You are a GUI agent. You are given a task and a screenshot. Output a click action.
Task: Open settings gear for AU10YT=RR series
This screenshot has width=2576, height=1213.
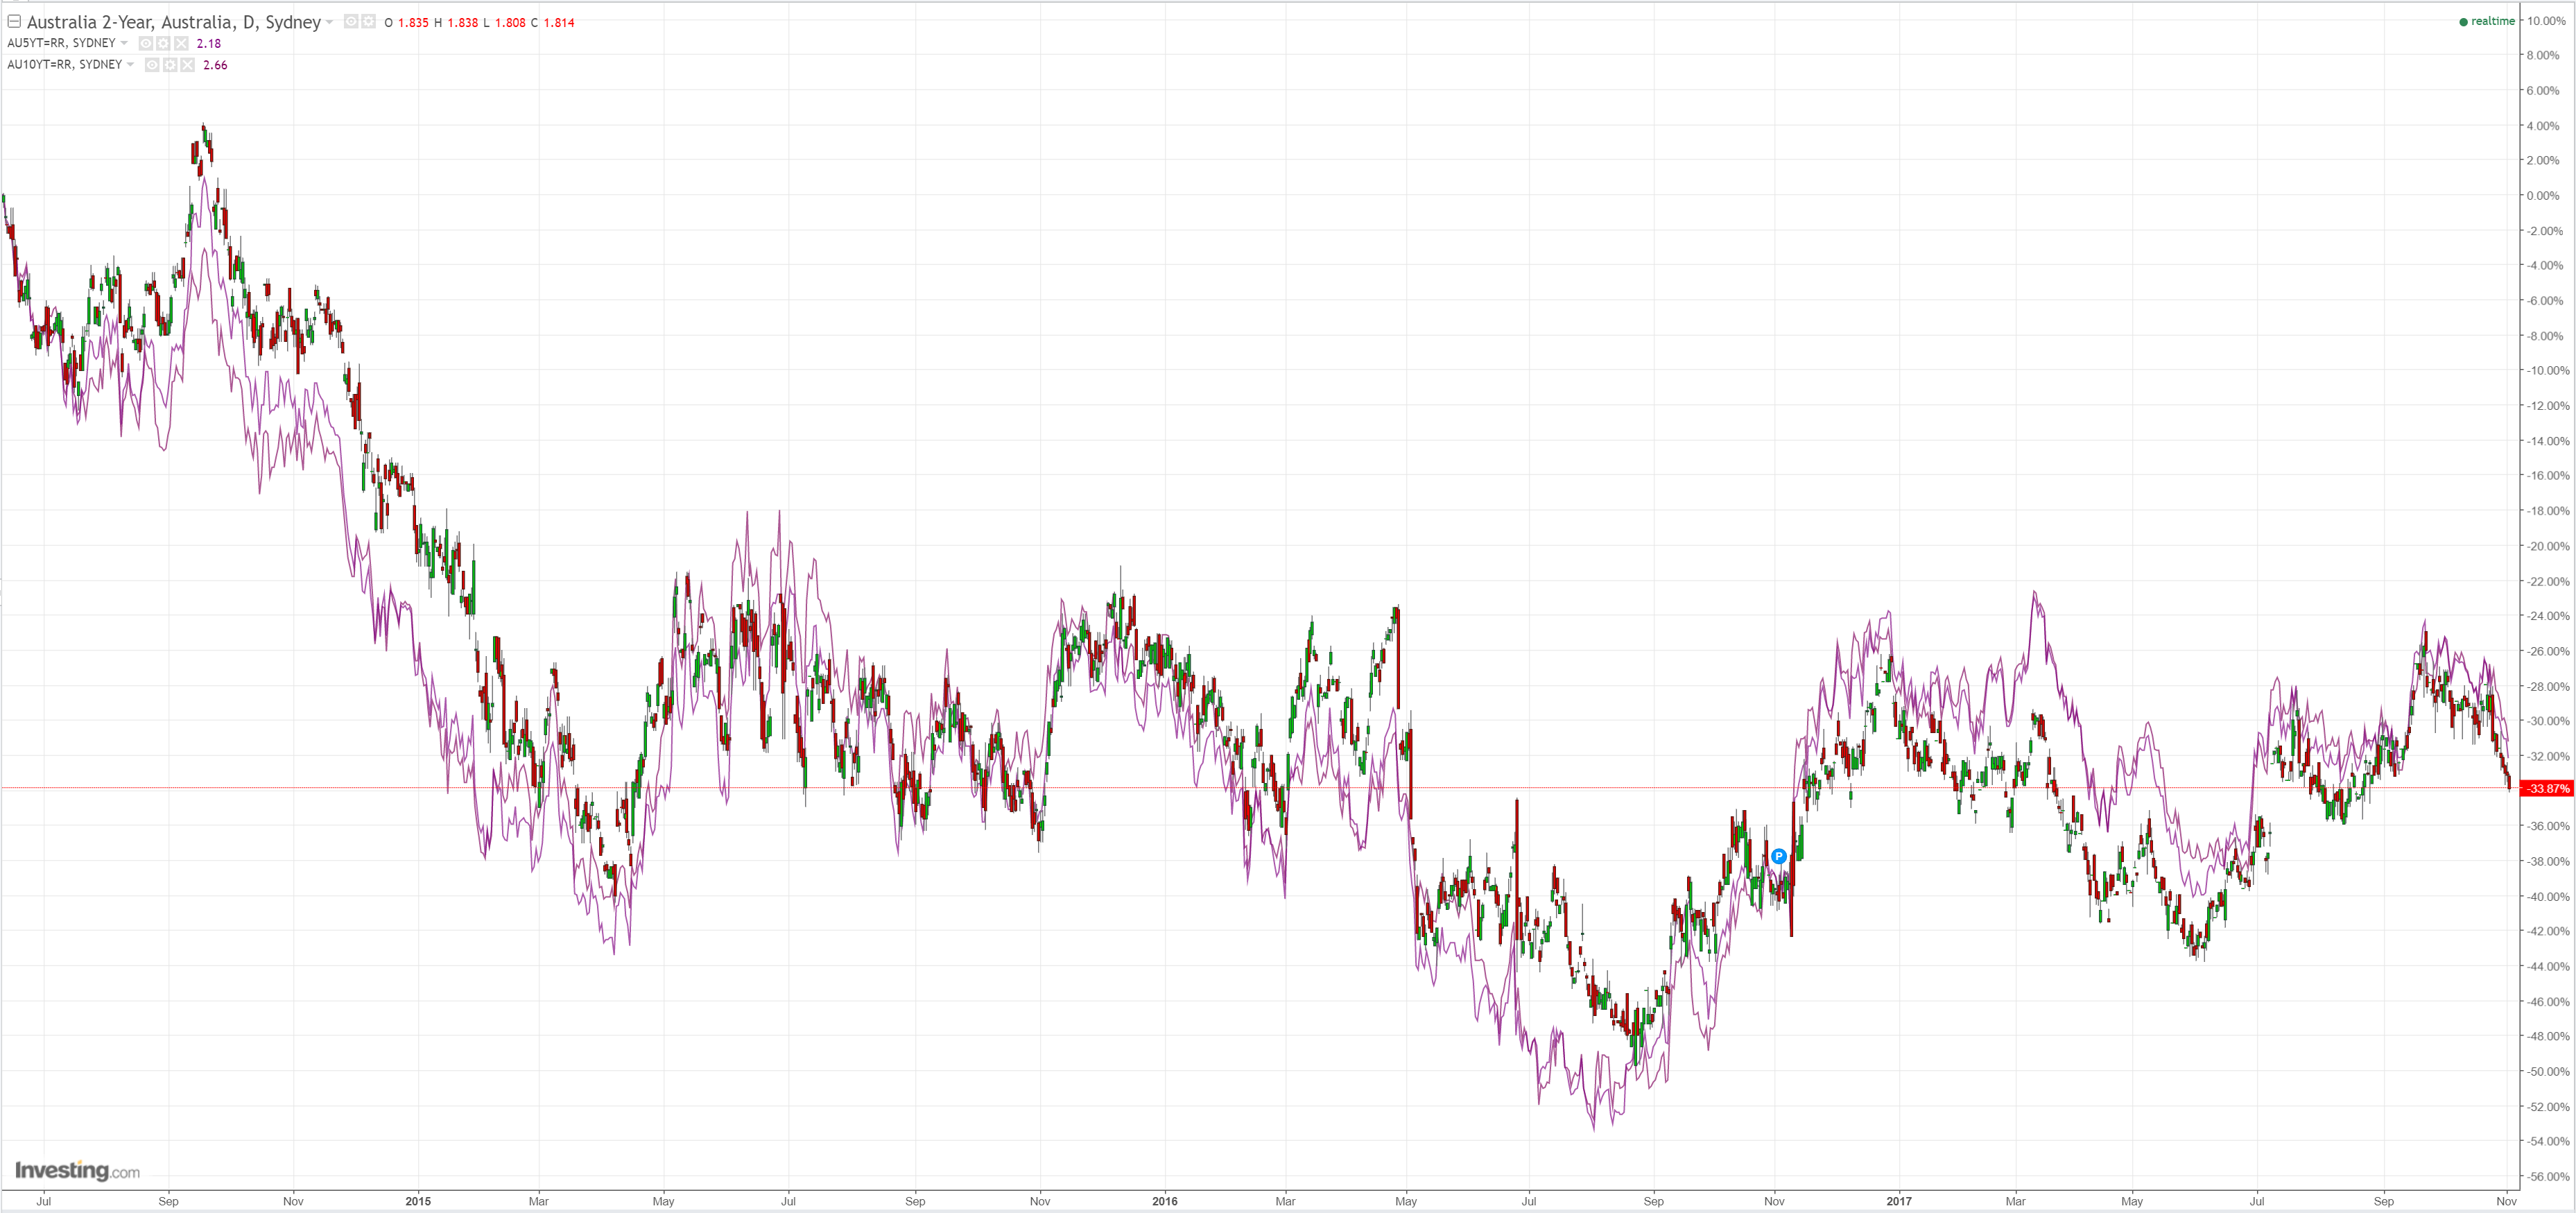170,65
